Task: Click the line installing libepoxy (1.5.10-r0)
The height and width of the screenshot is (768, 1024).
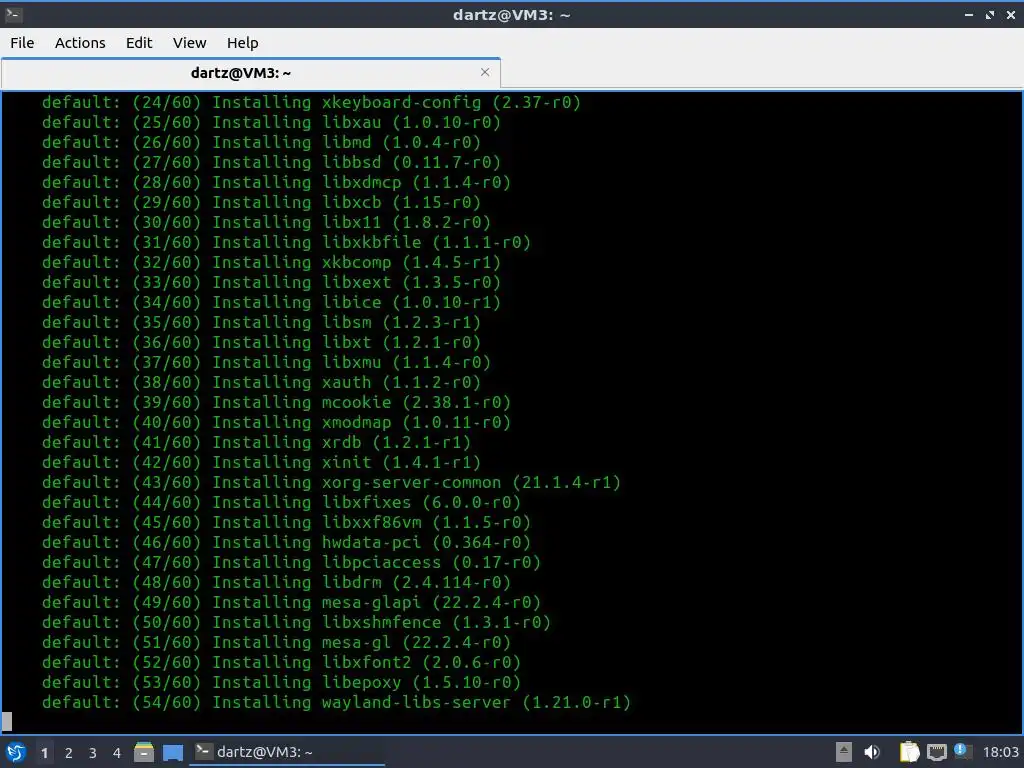Action: 281,682
